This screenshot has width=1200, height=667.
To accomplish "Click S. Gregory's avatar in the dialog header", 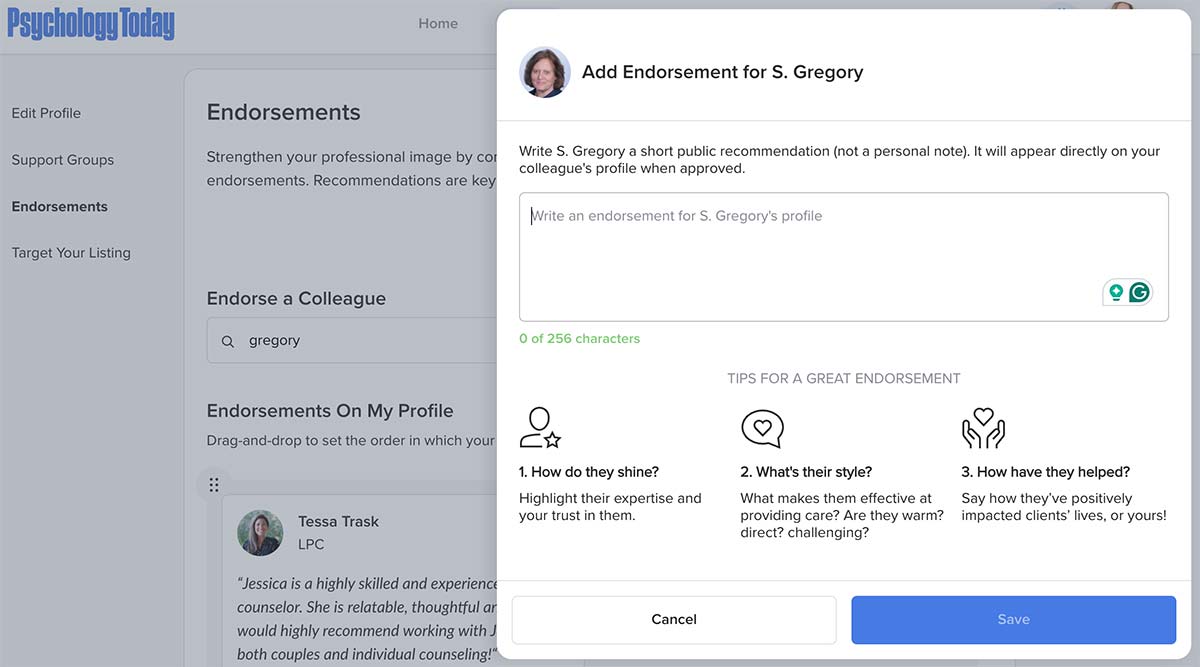I will click(544, 71).
